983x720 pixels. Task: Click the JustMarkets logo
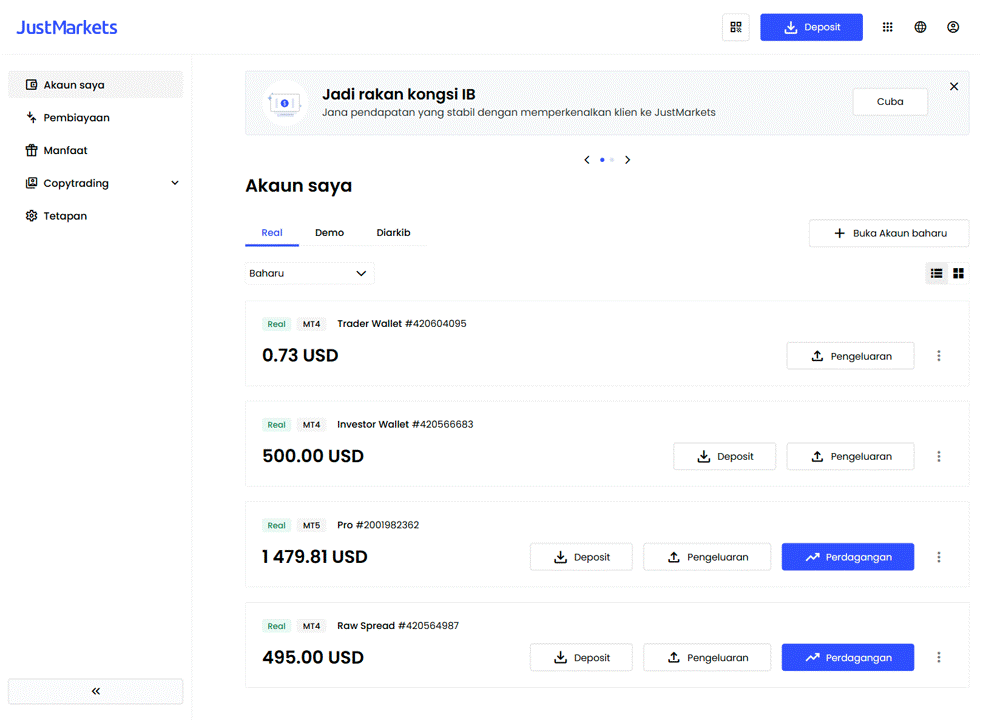tap(67, 27)
